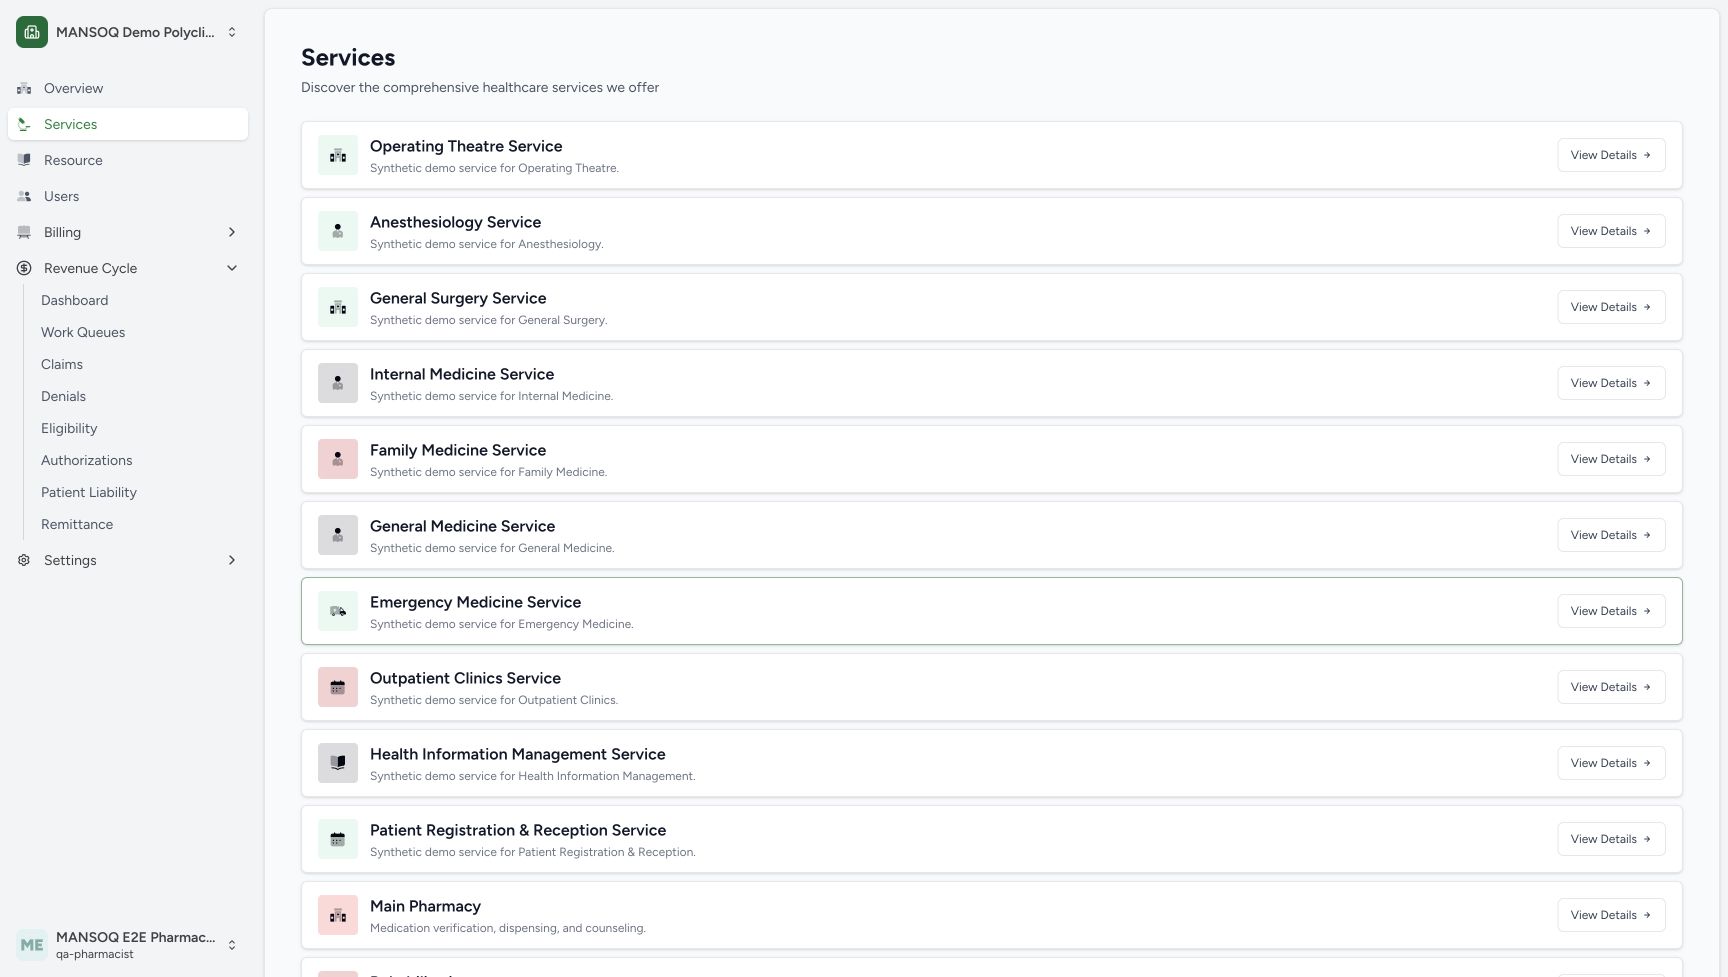Image resolution: width=1728 pixels, height=977 pixels.
Task: View Details for Main Pharmacy
Action: 1611,915
